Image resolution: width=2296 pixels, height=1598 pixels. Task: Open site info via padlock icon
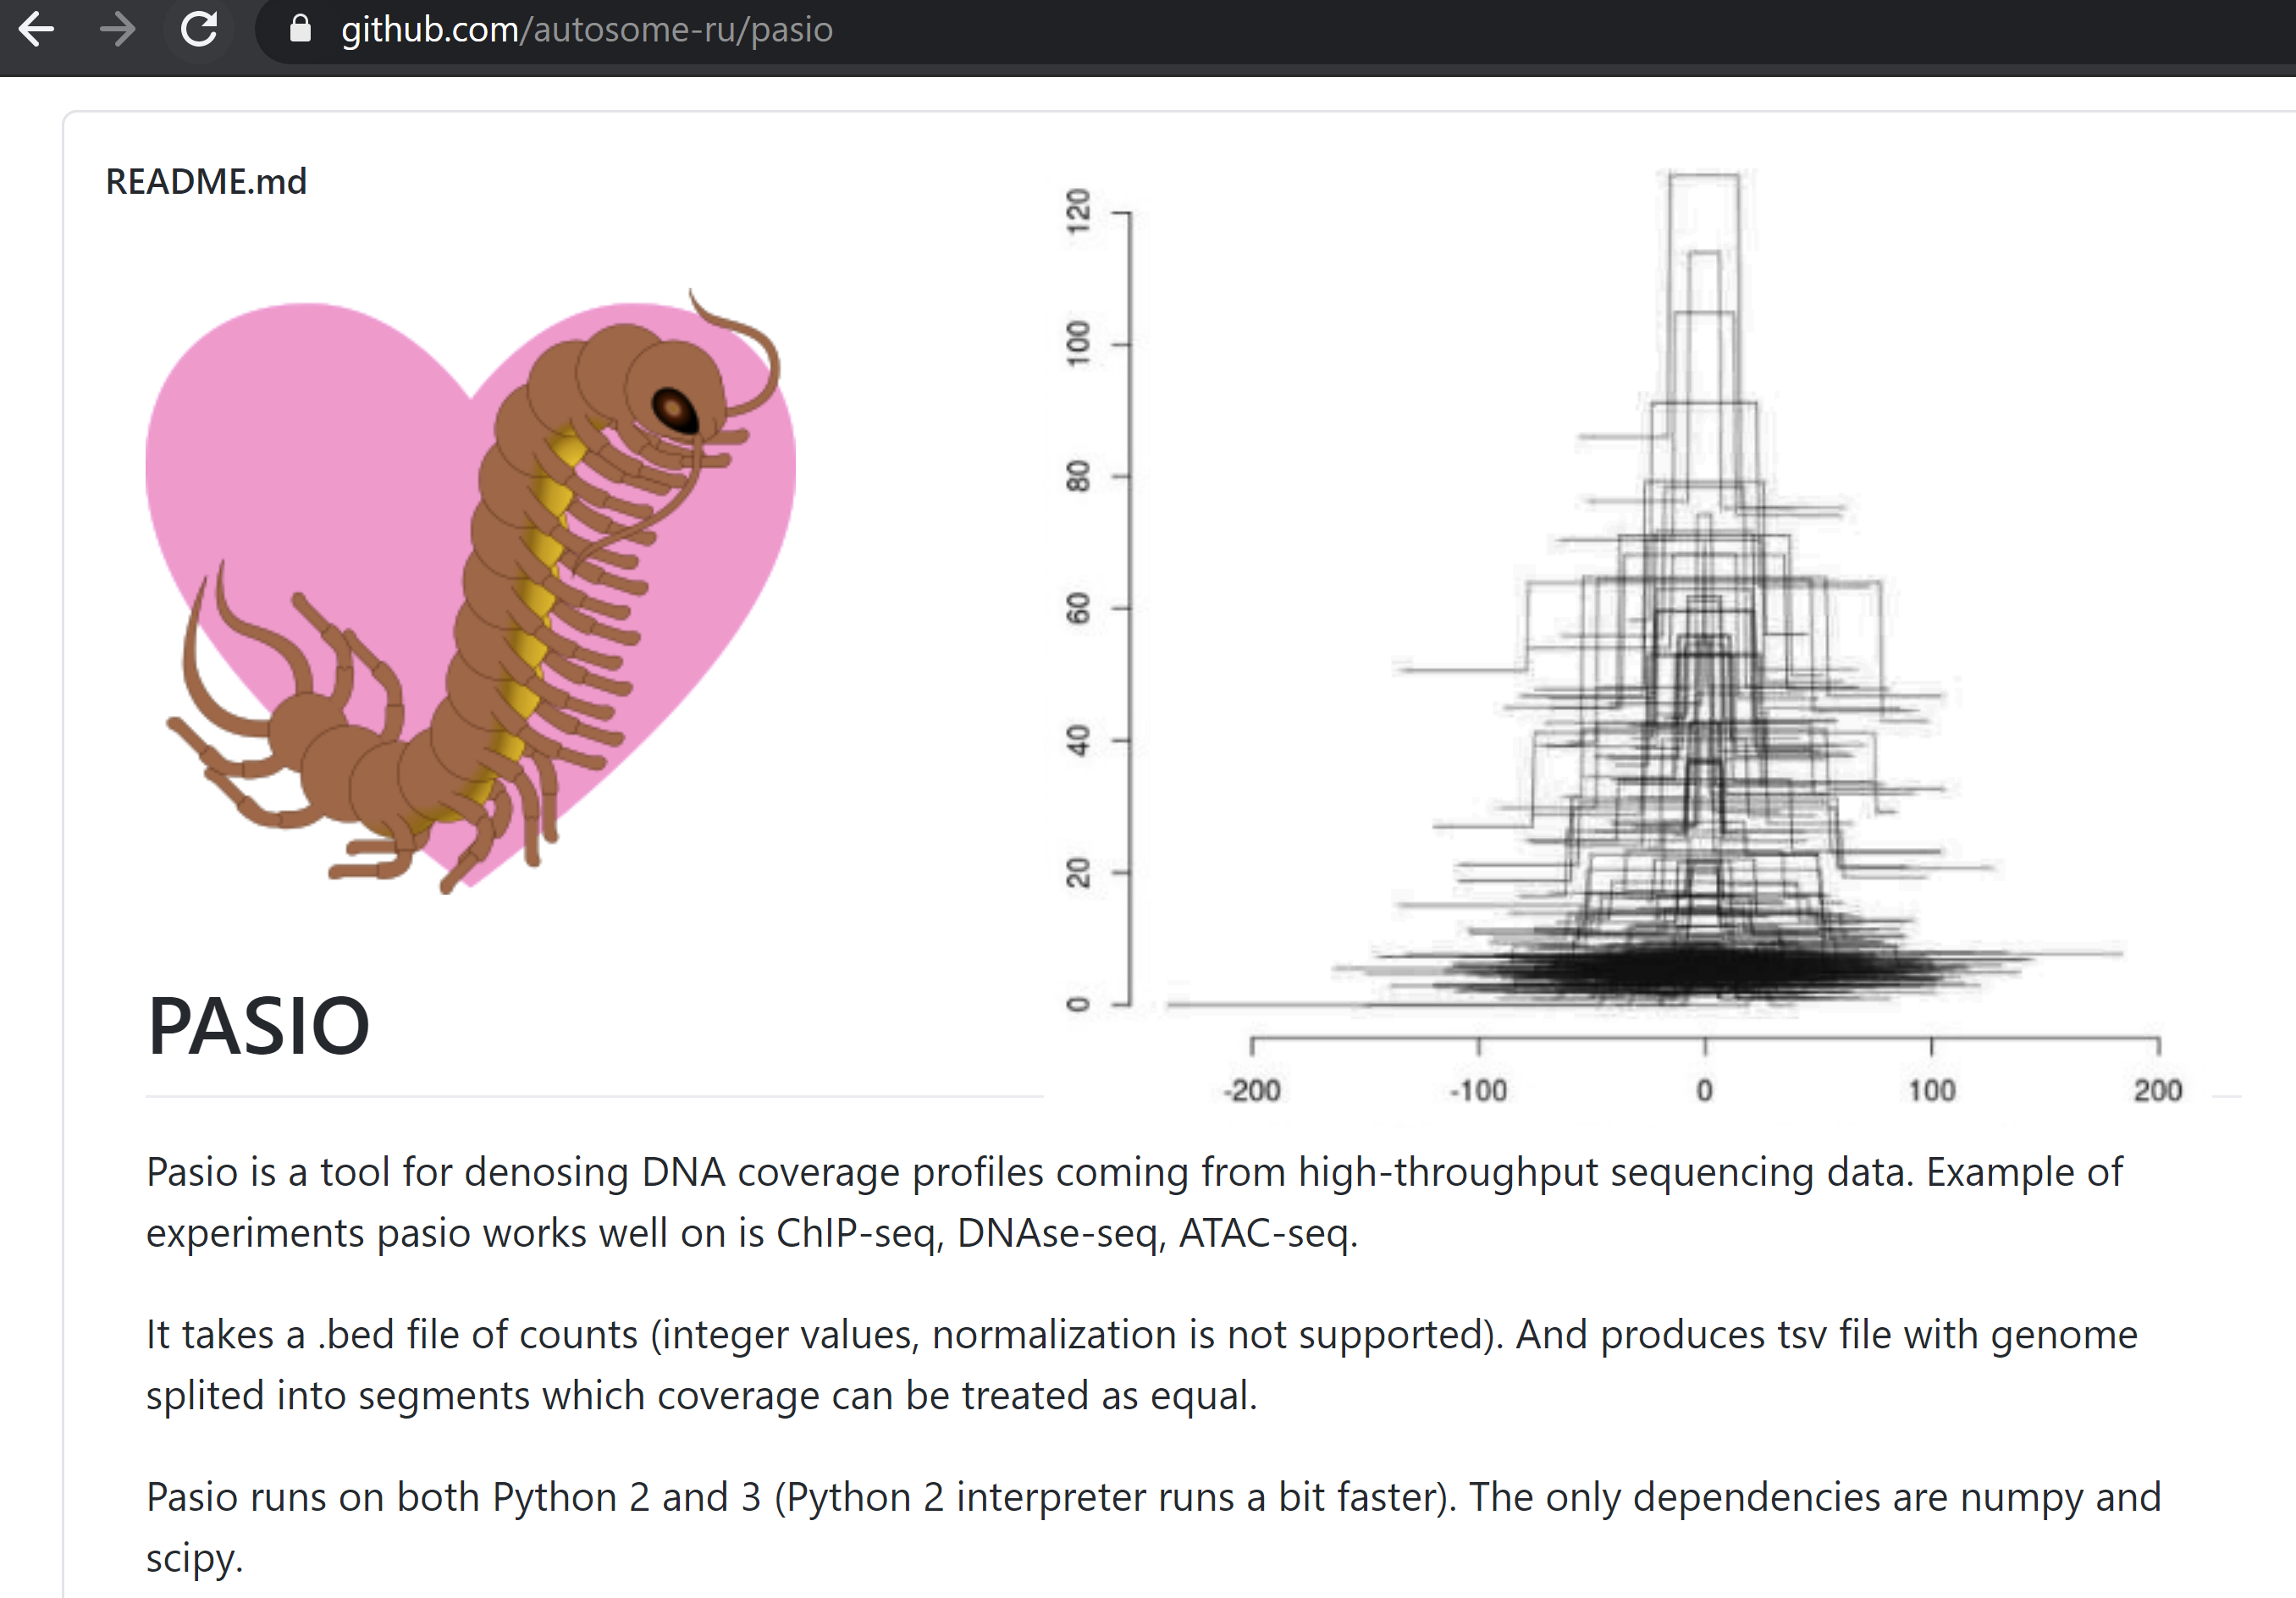[x=300, y=29]
